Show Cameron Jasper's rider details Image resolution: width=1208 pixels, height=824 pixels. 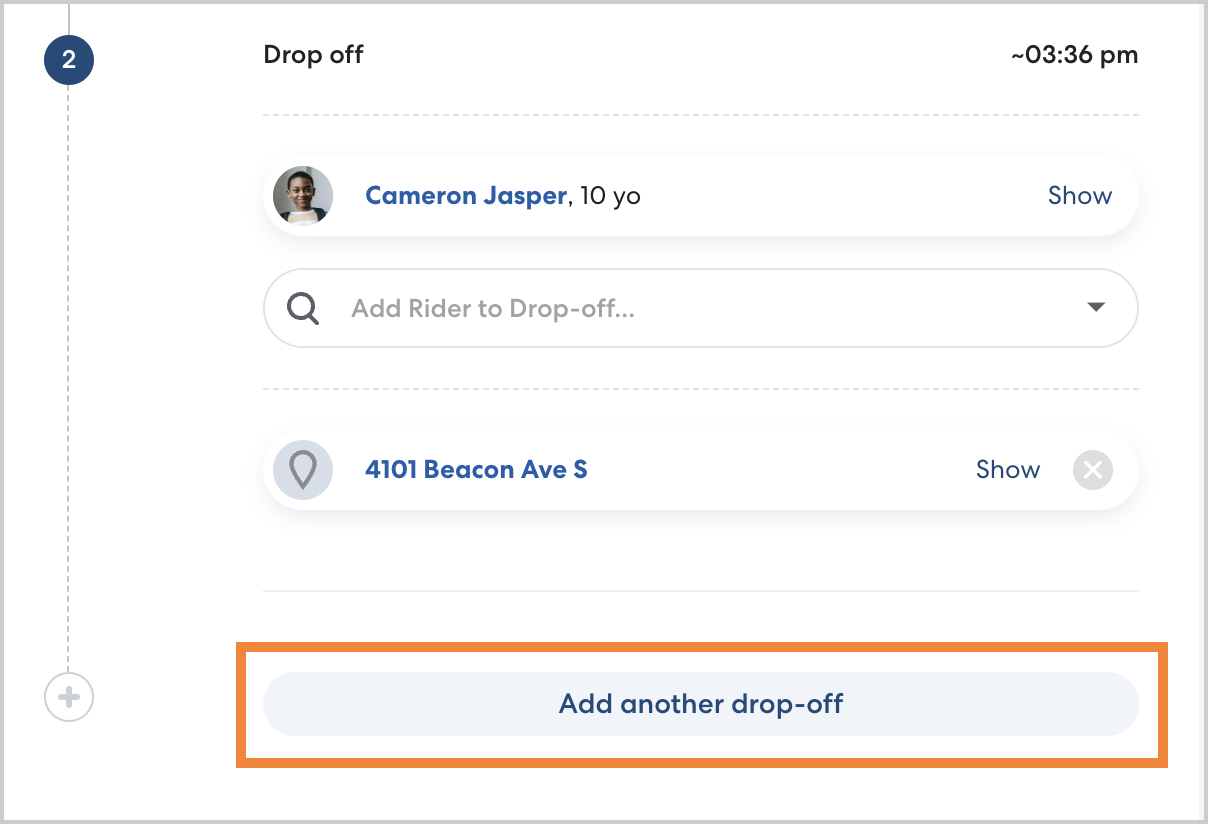click(1079, 196)
